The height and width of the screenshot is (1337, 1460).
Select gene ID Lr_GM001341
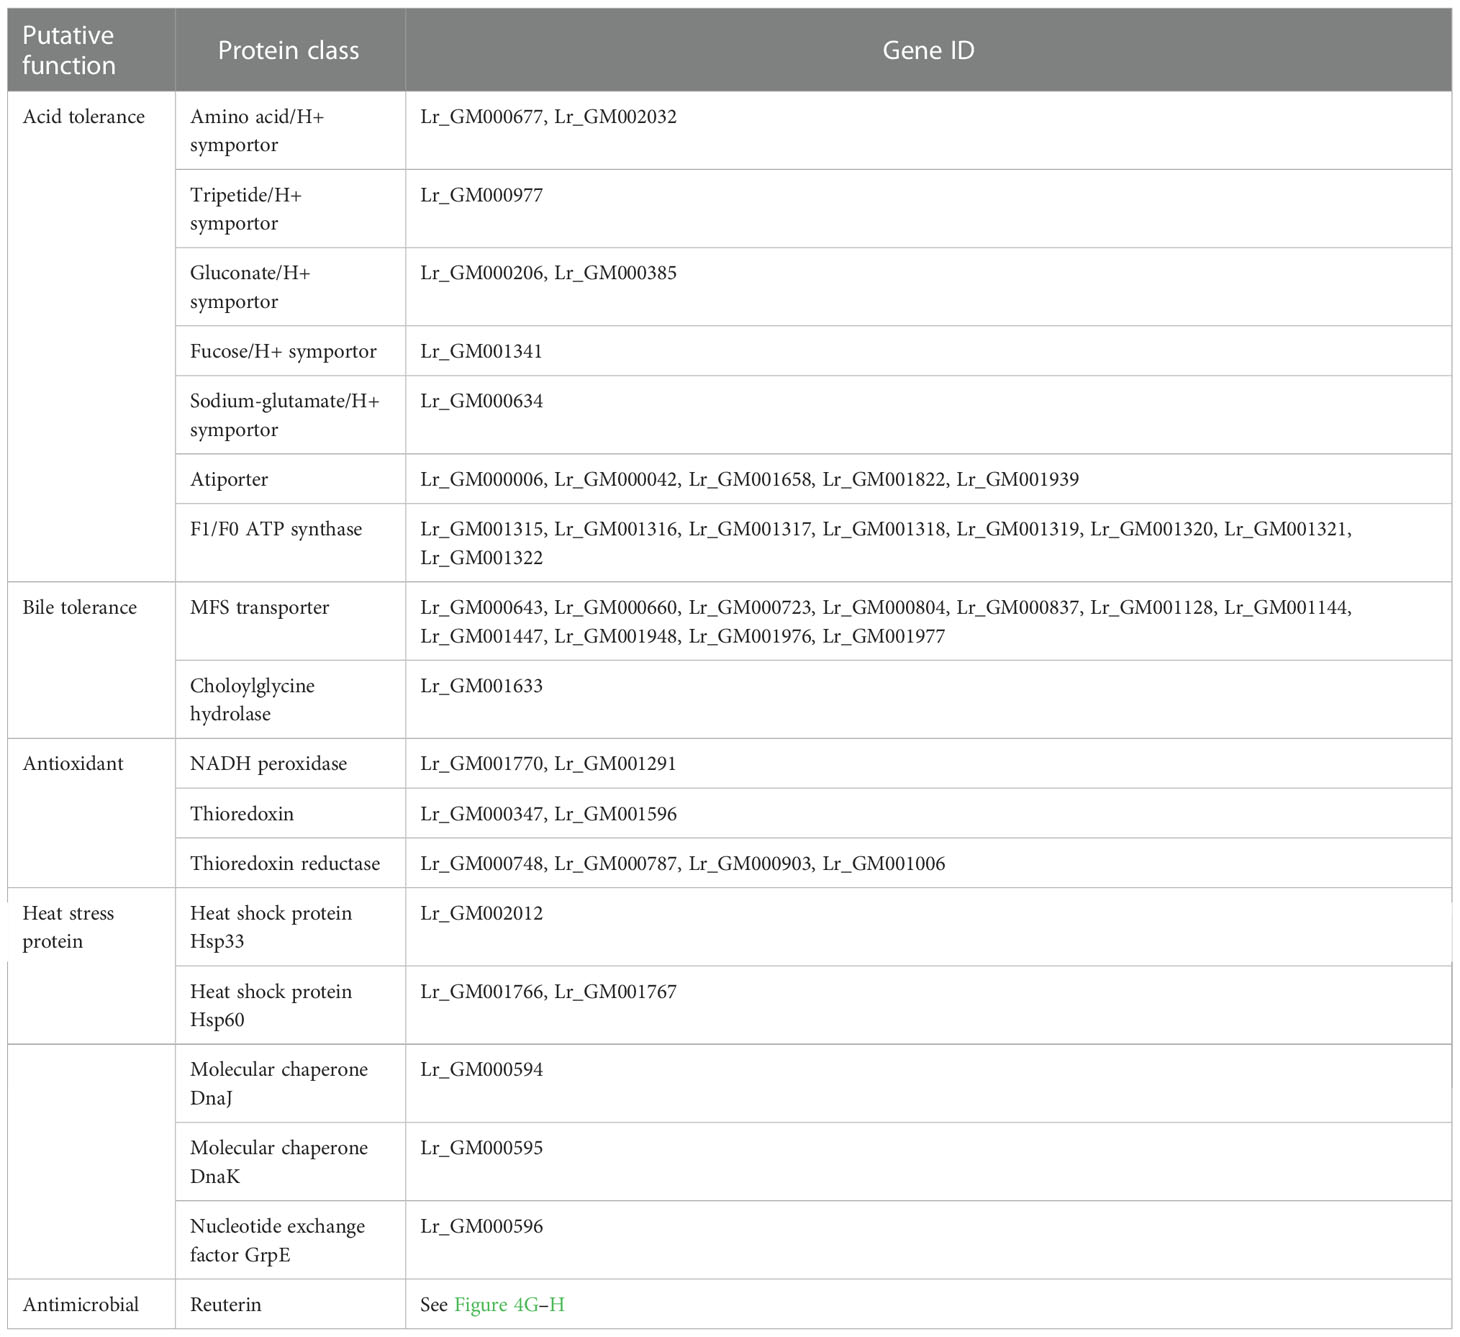click(x=481, y=352)
